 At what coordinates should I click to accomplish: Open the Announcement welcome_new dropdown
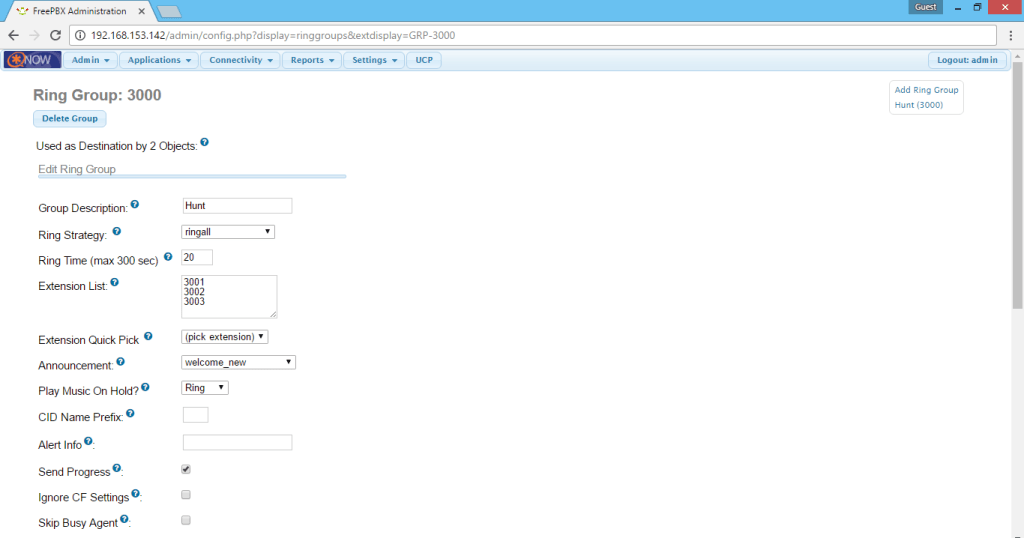pos(238,362)
